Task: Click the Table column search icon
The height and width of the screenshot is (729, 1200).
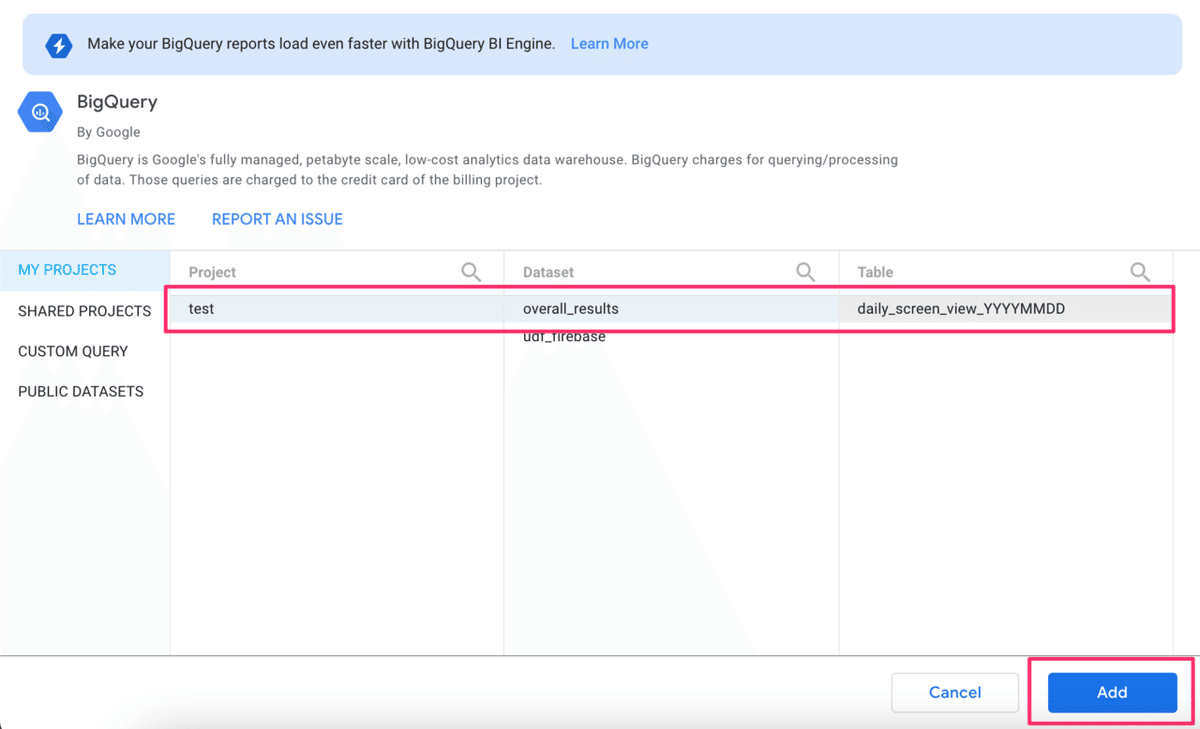Action: pos(1139,272)
